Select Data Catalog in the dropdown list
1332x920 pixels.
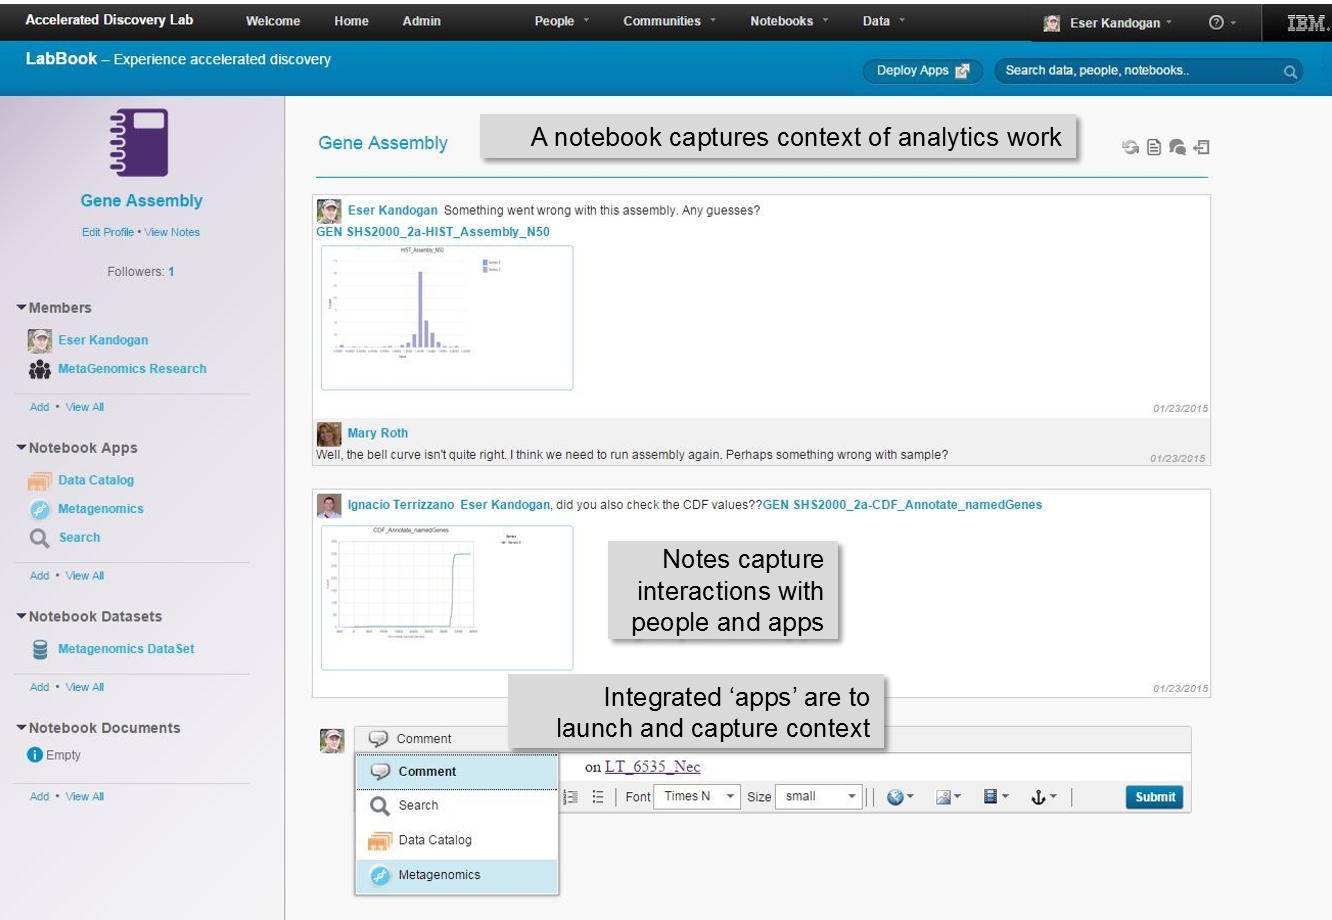pyautogui.click(x=457, y=841)
